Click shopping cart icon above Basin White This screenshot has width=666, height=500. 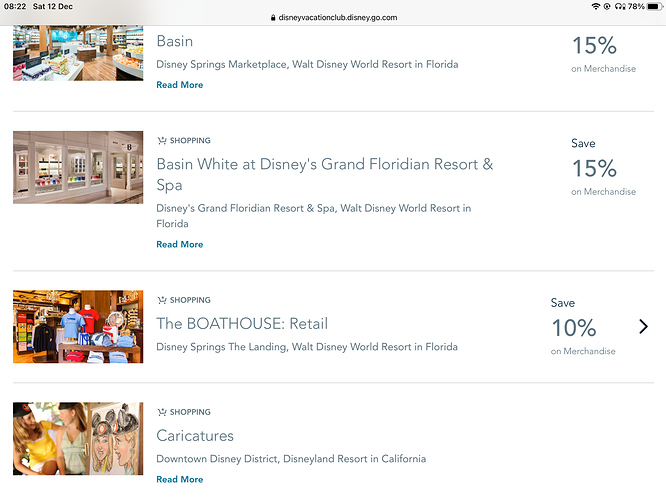click(x=162, y=140)
